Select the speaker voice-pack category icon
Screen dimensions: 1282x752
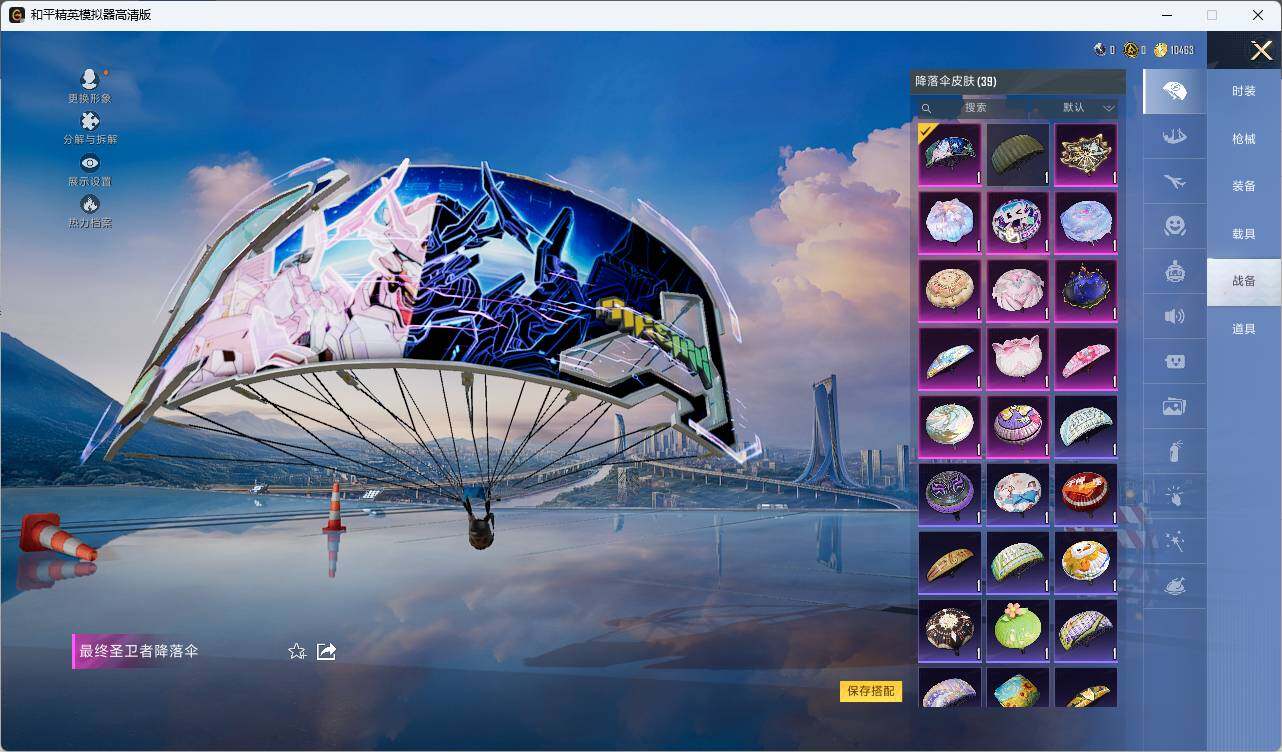1175,316
